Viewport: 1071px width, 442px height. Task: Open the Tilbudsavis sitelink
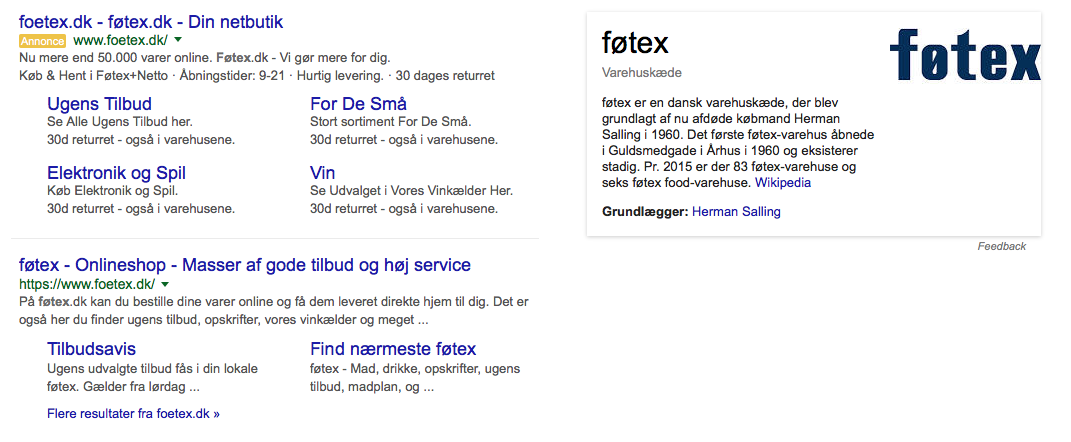(92, 349)
